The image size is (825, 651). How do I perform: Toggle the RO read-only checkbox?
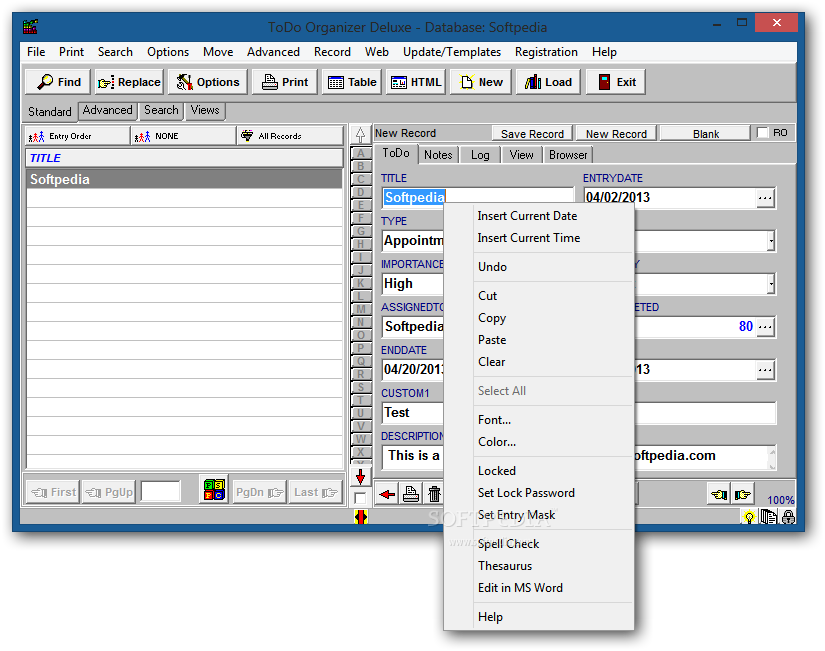[x=762, y=133]
